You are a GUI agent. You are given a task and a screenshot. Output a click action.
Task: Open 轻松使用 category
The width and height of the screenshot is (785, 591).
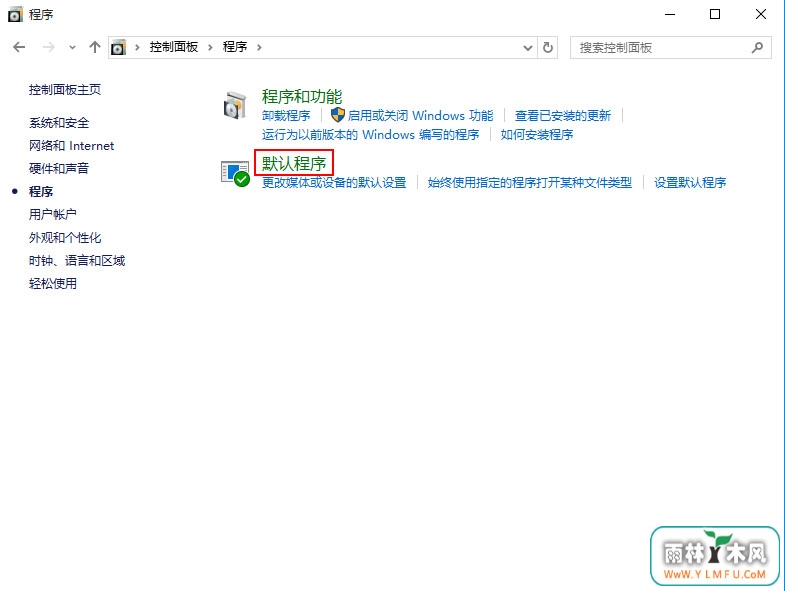coord(53,283)
